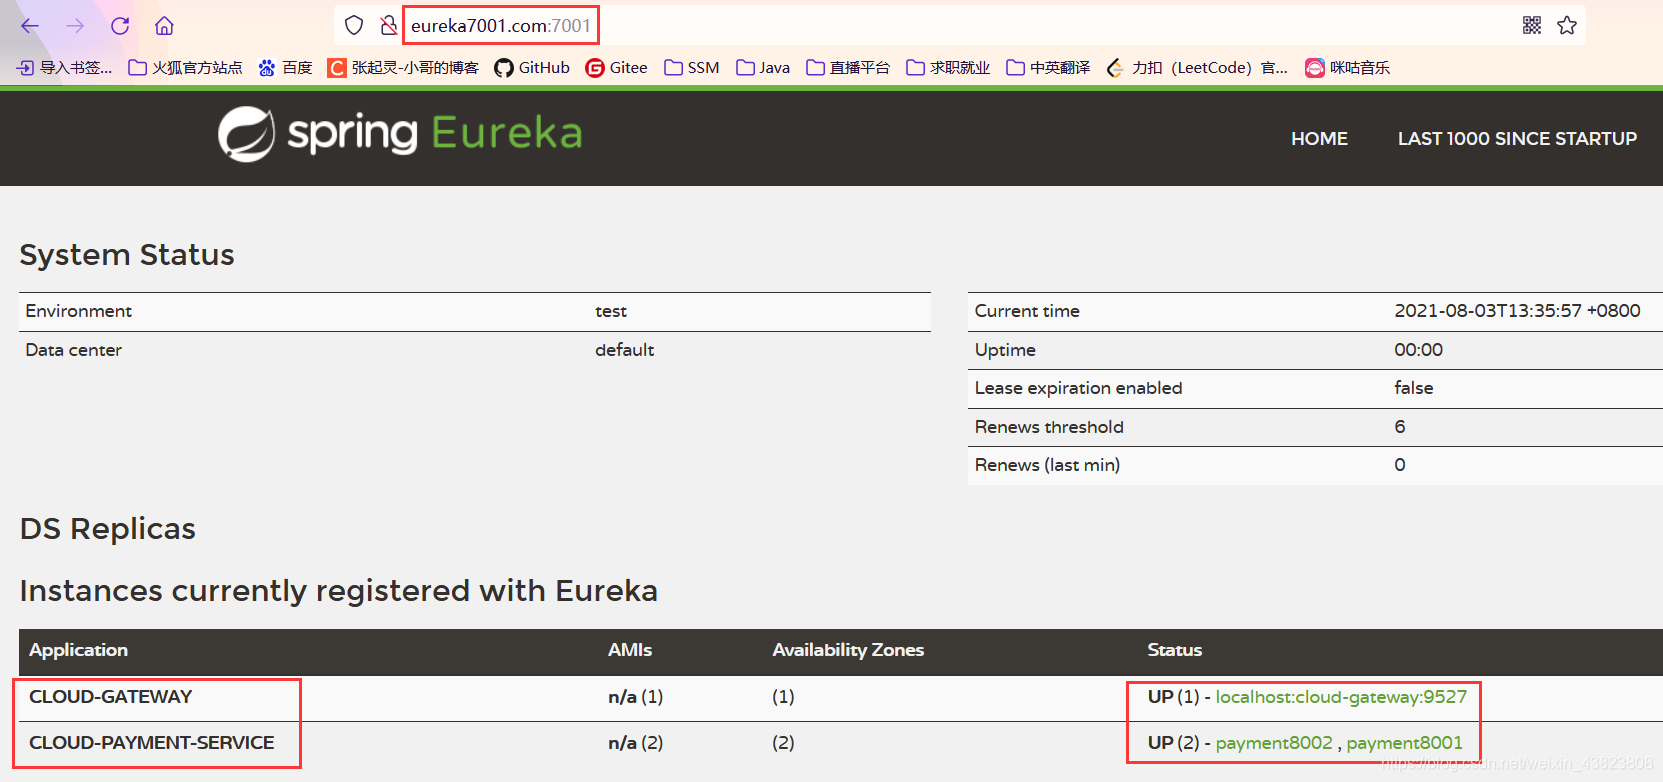Click the Data center label cell
Image resolution: width=1663 pixels, height=782 pixels.
[74, 350]
